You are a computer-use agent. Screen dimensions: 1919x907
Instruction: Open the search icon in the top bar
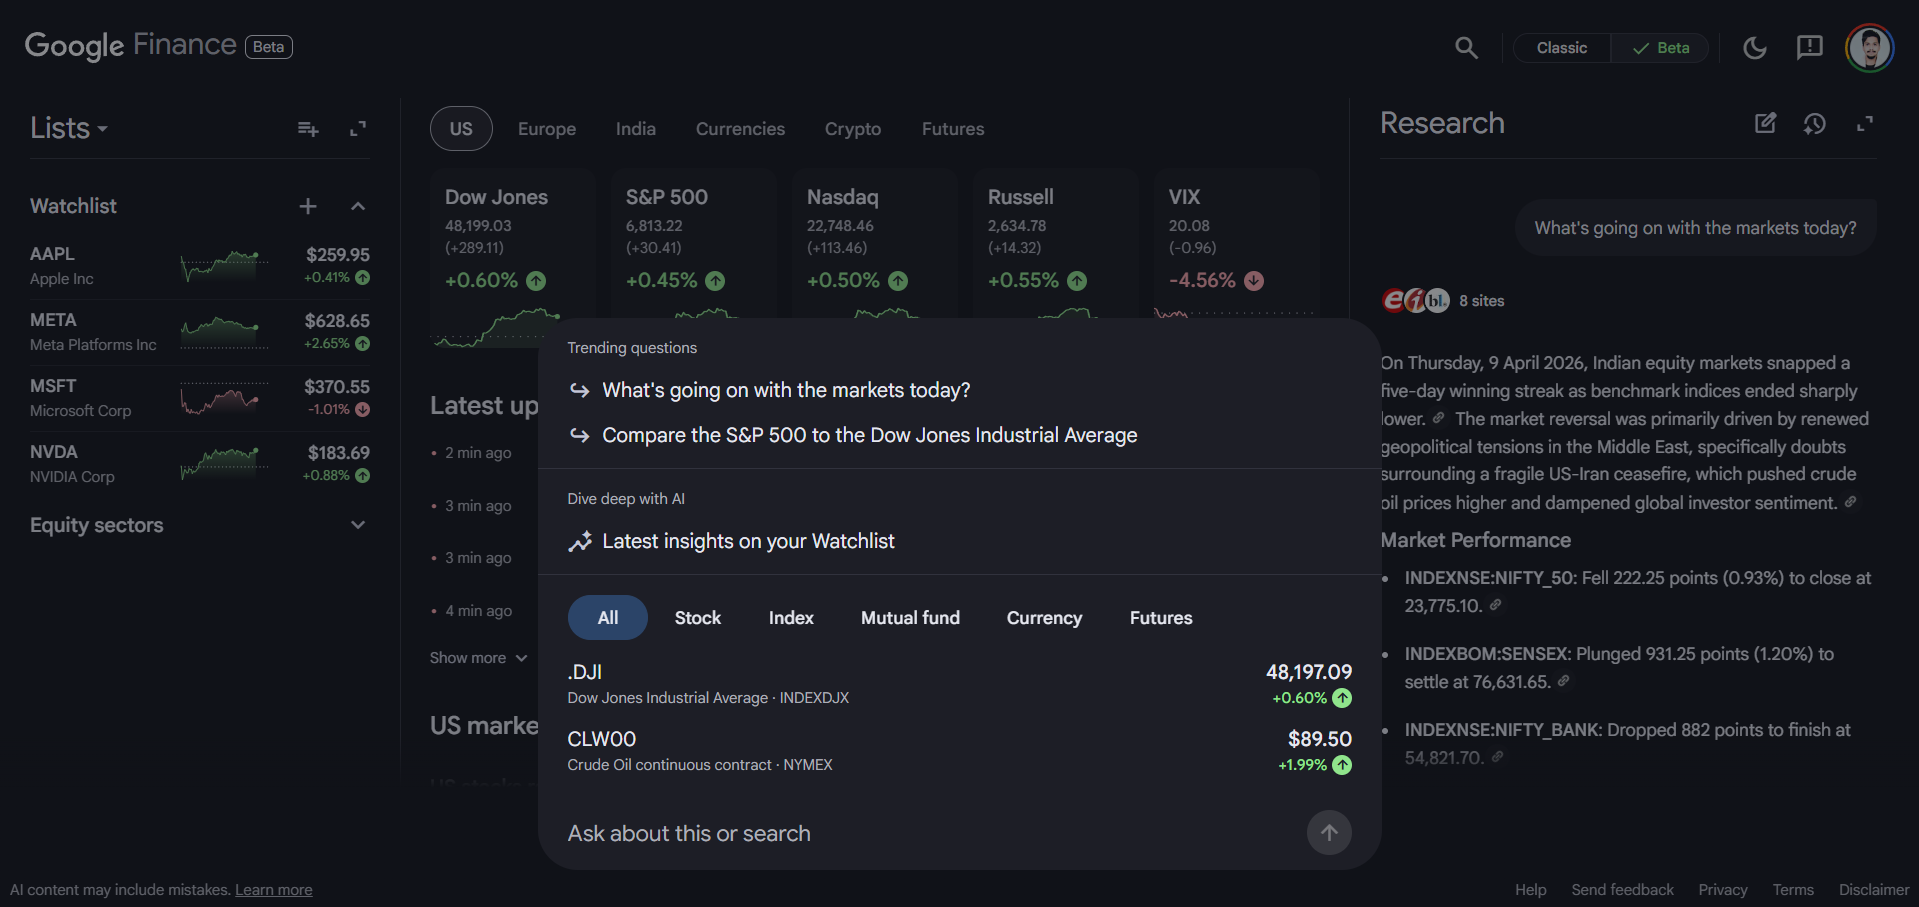[1466, 47]
